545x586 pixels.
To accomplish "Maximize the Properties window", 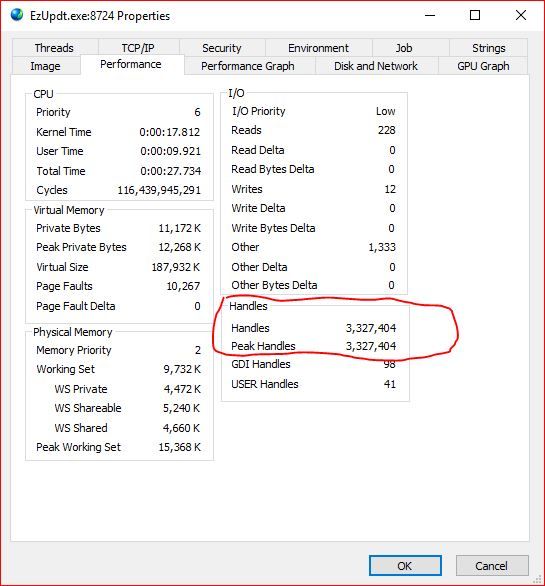I will [x=475, y=15].
